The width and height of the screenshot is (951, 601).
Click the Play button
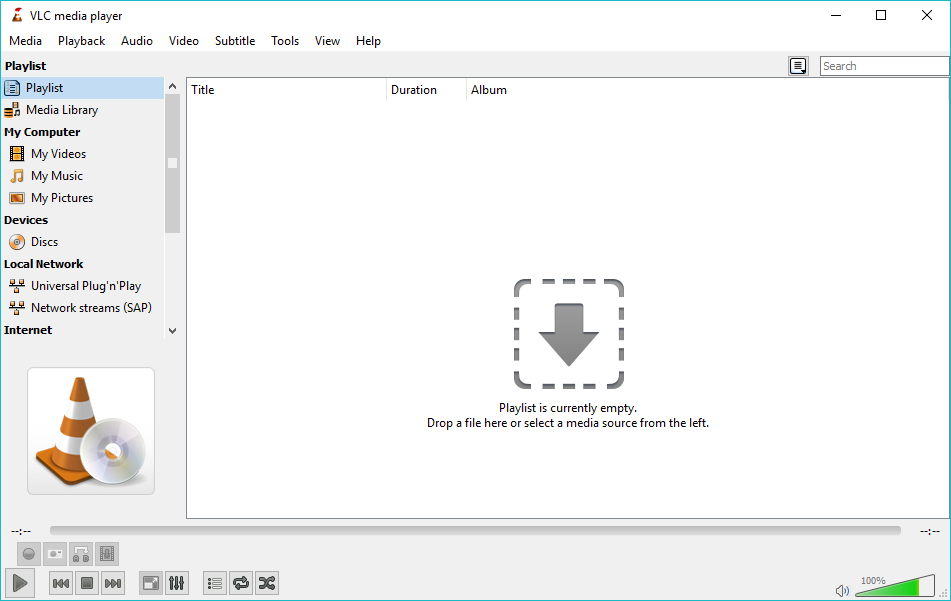20,583
